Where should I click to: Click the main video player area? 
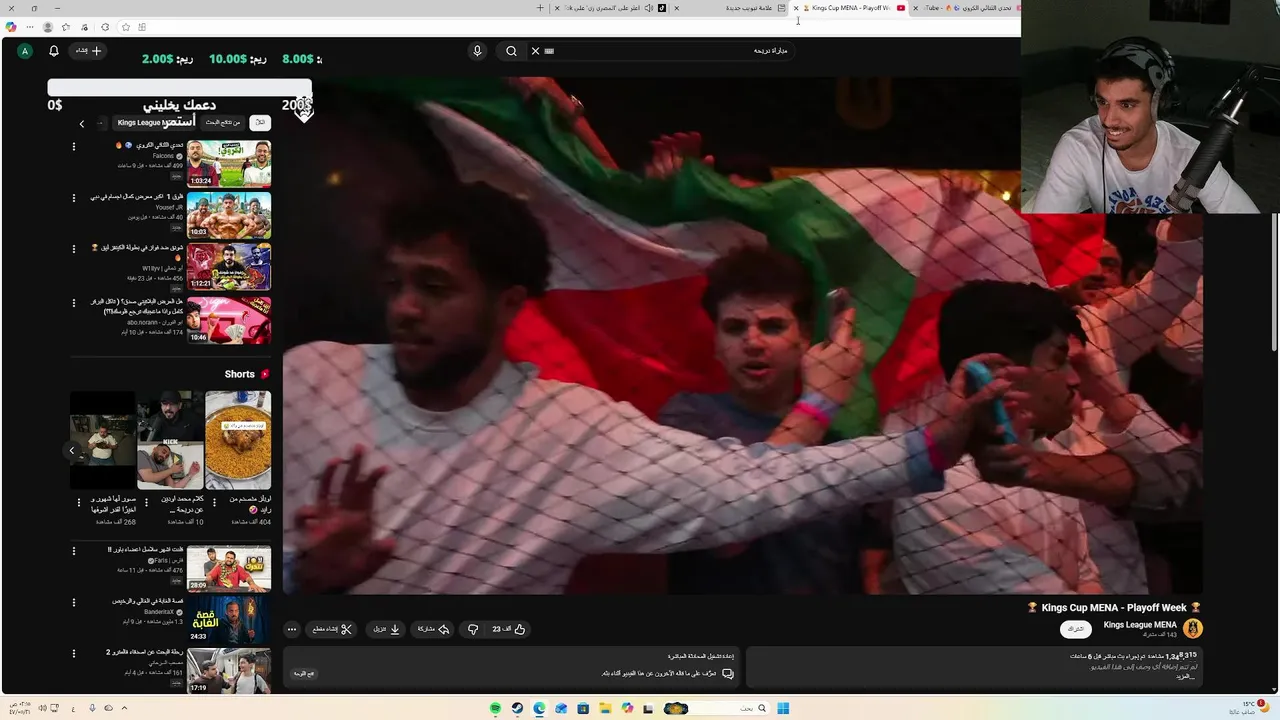[743, 337]
